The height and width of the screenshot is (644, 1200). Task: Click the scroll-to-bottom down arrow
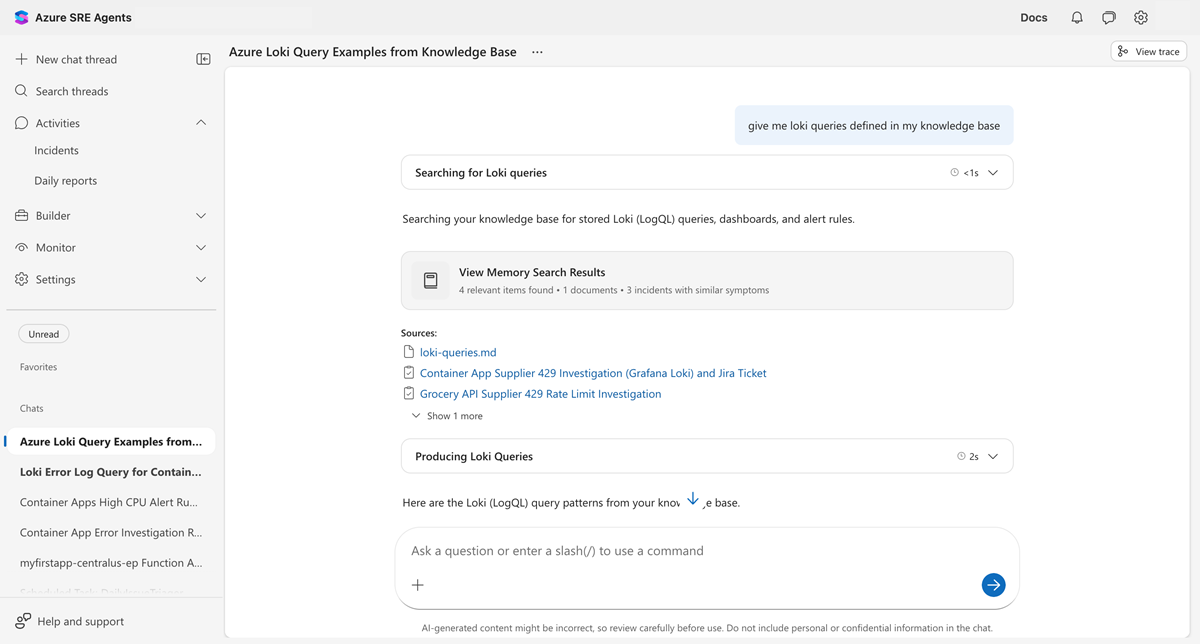click(x=693, y=500)
